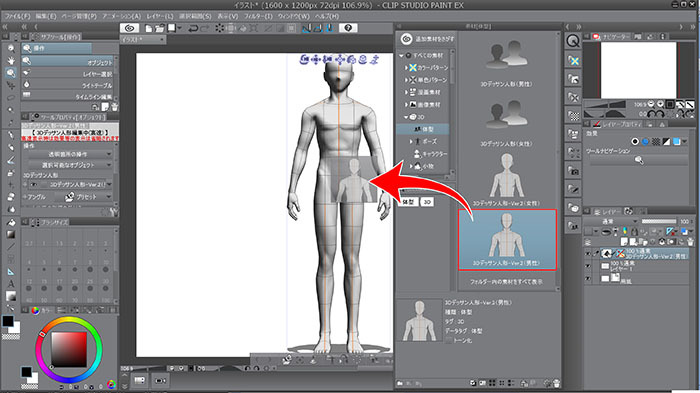The height and width of the screenshot is (393, 700).
Task: Expand the ポーズ folder in material tree
Action: pos(411,142)
